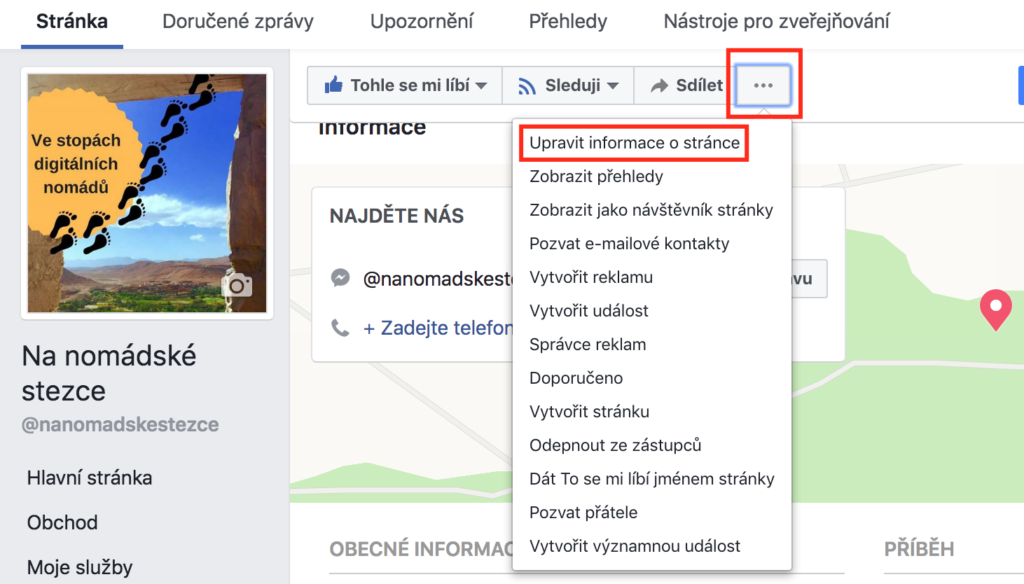Click the Messenger icon beside @nanomadskestezce
The width and height of the screenshot is (1024, 584).
click(341, 279)
